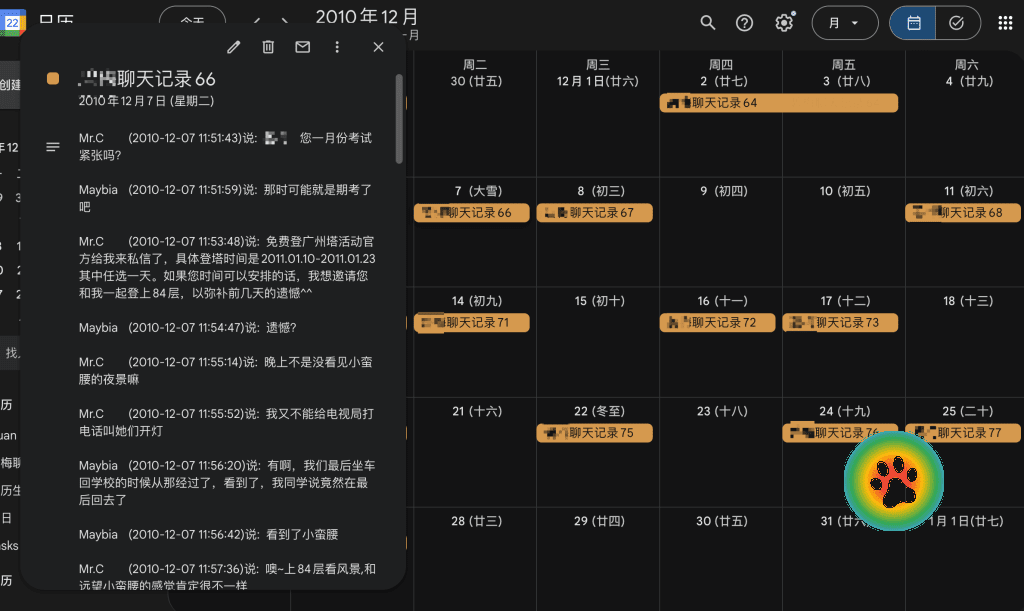Open the 聊天记录 67 event on December 8
Image resolution: width=1024 pixels, height=611 pixels.
[x=595, y=213]
